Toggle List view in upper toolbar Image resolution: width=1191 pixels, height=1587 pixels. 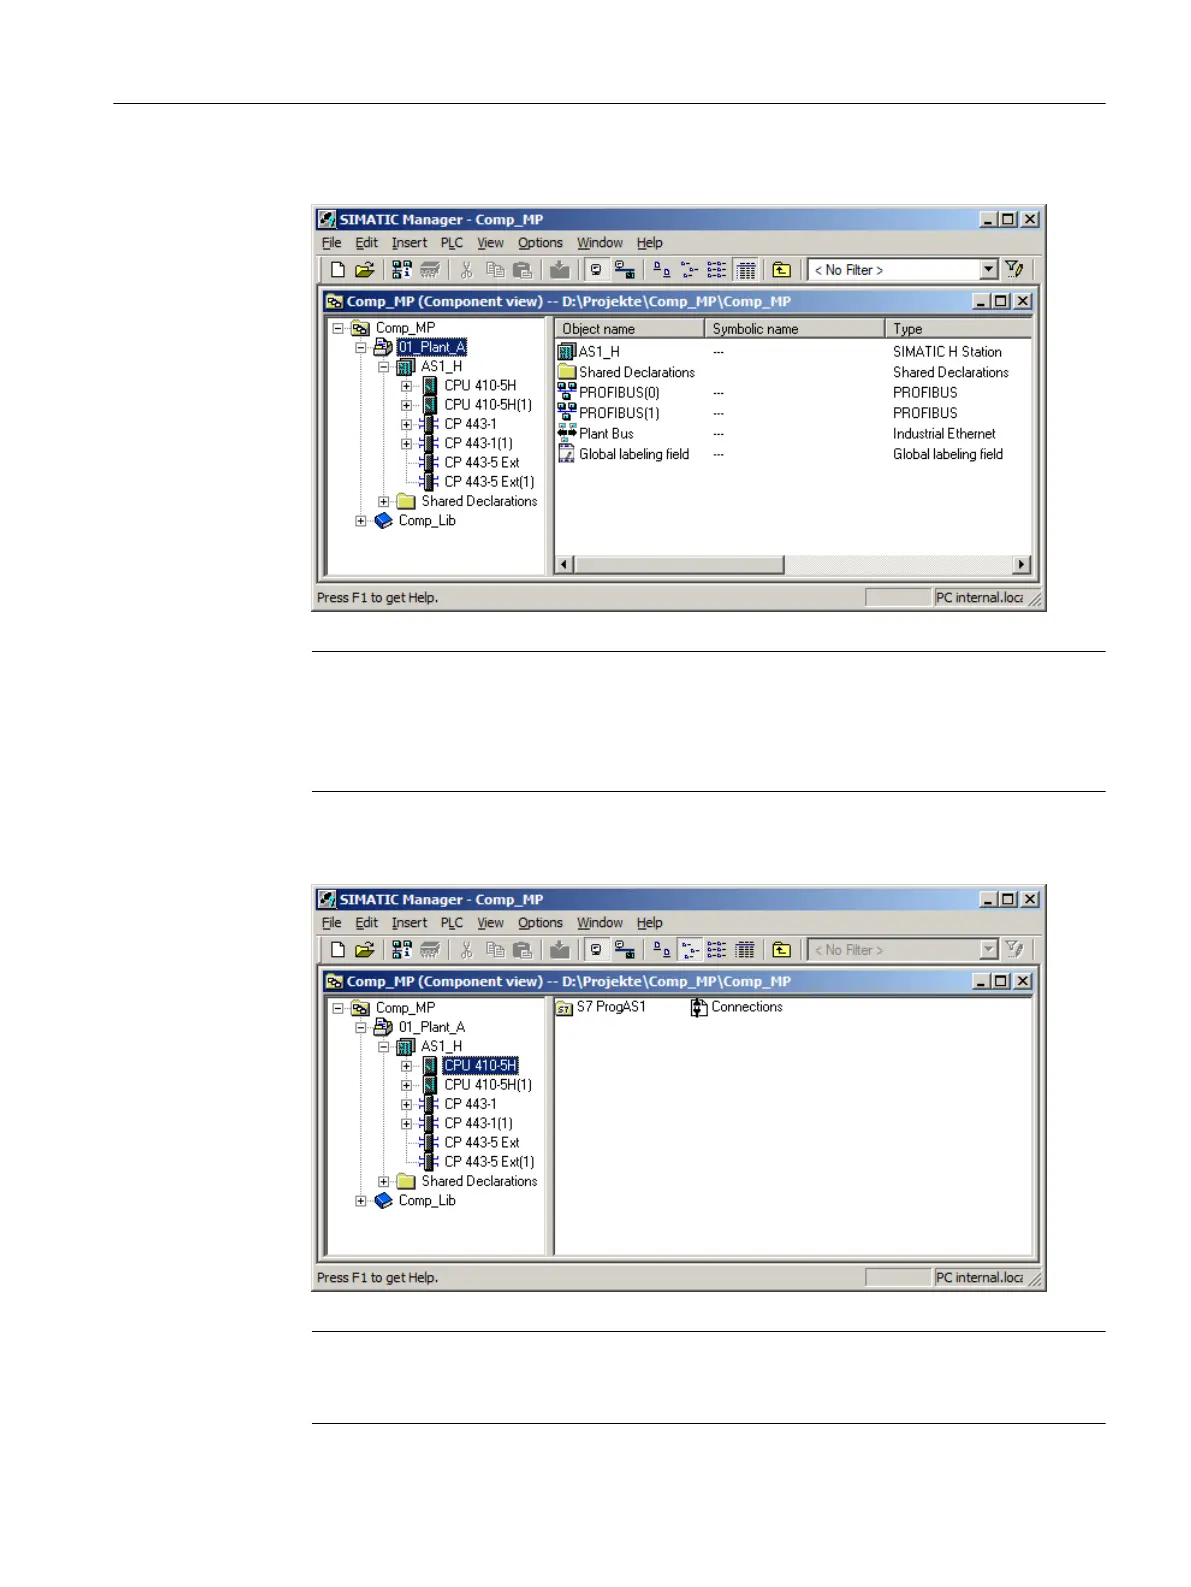tap(717, 270)
